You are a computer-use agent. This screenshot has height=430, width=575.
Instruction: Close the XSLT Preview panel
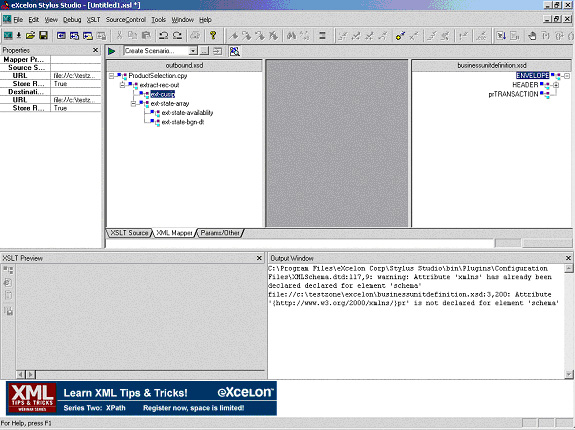259,258
